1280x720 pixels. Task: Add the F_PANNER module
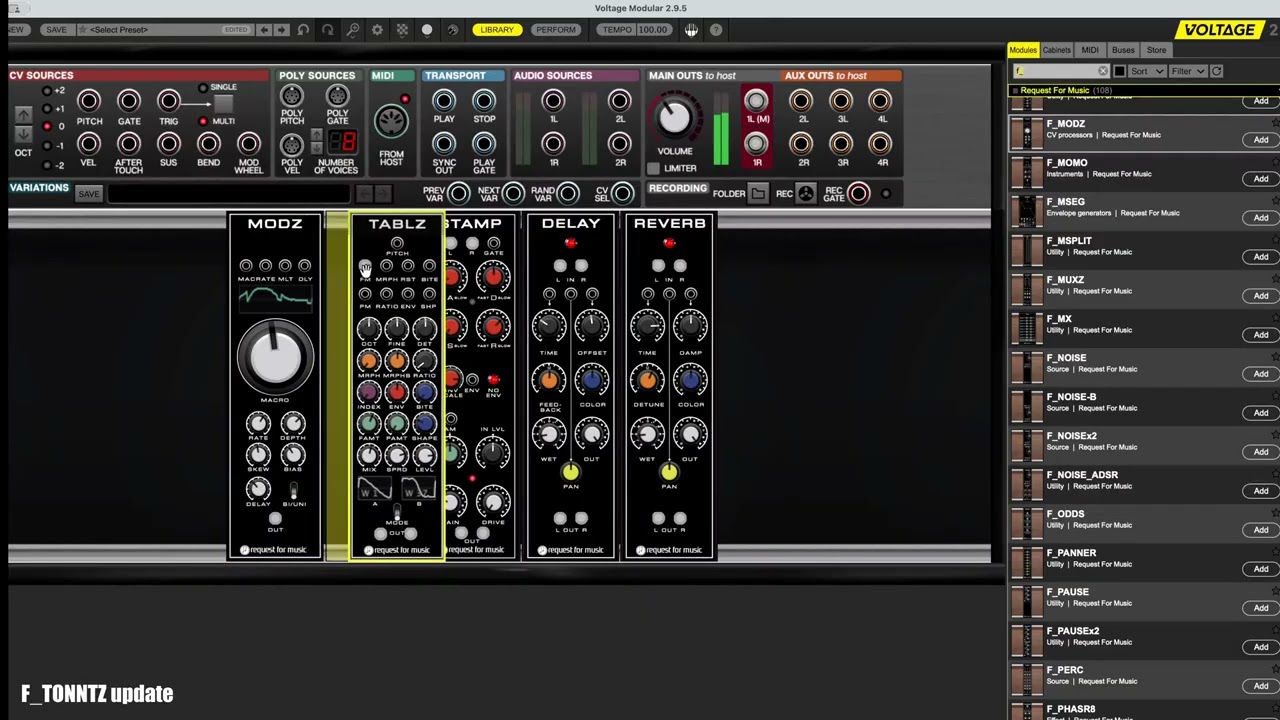click(1261, 569)
